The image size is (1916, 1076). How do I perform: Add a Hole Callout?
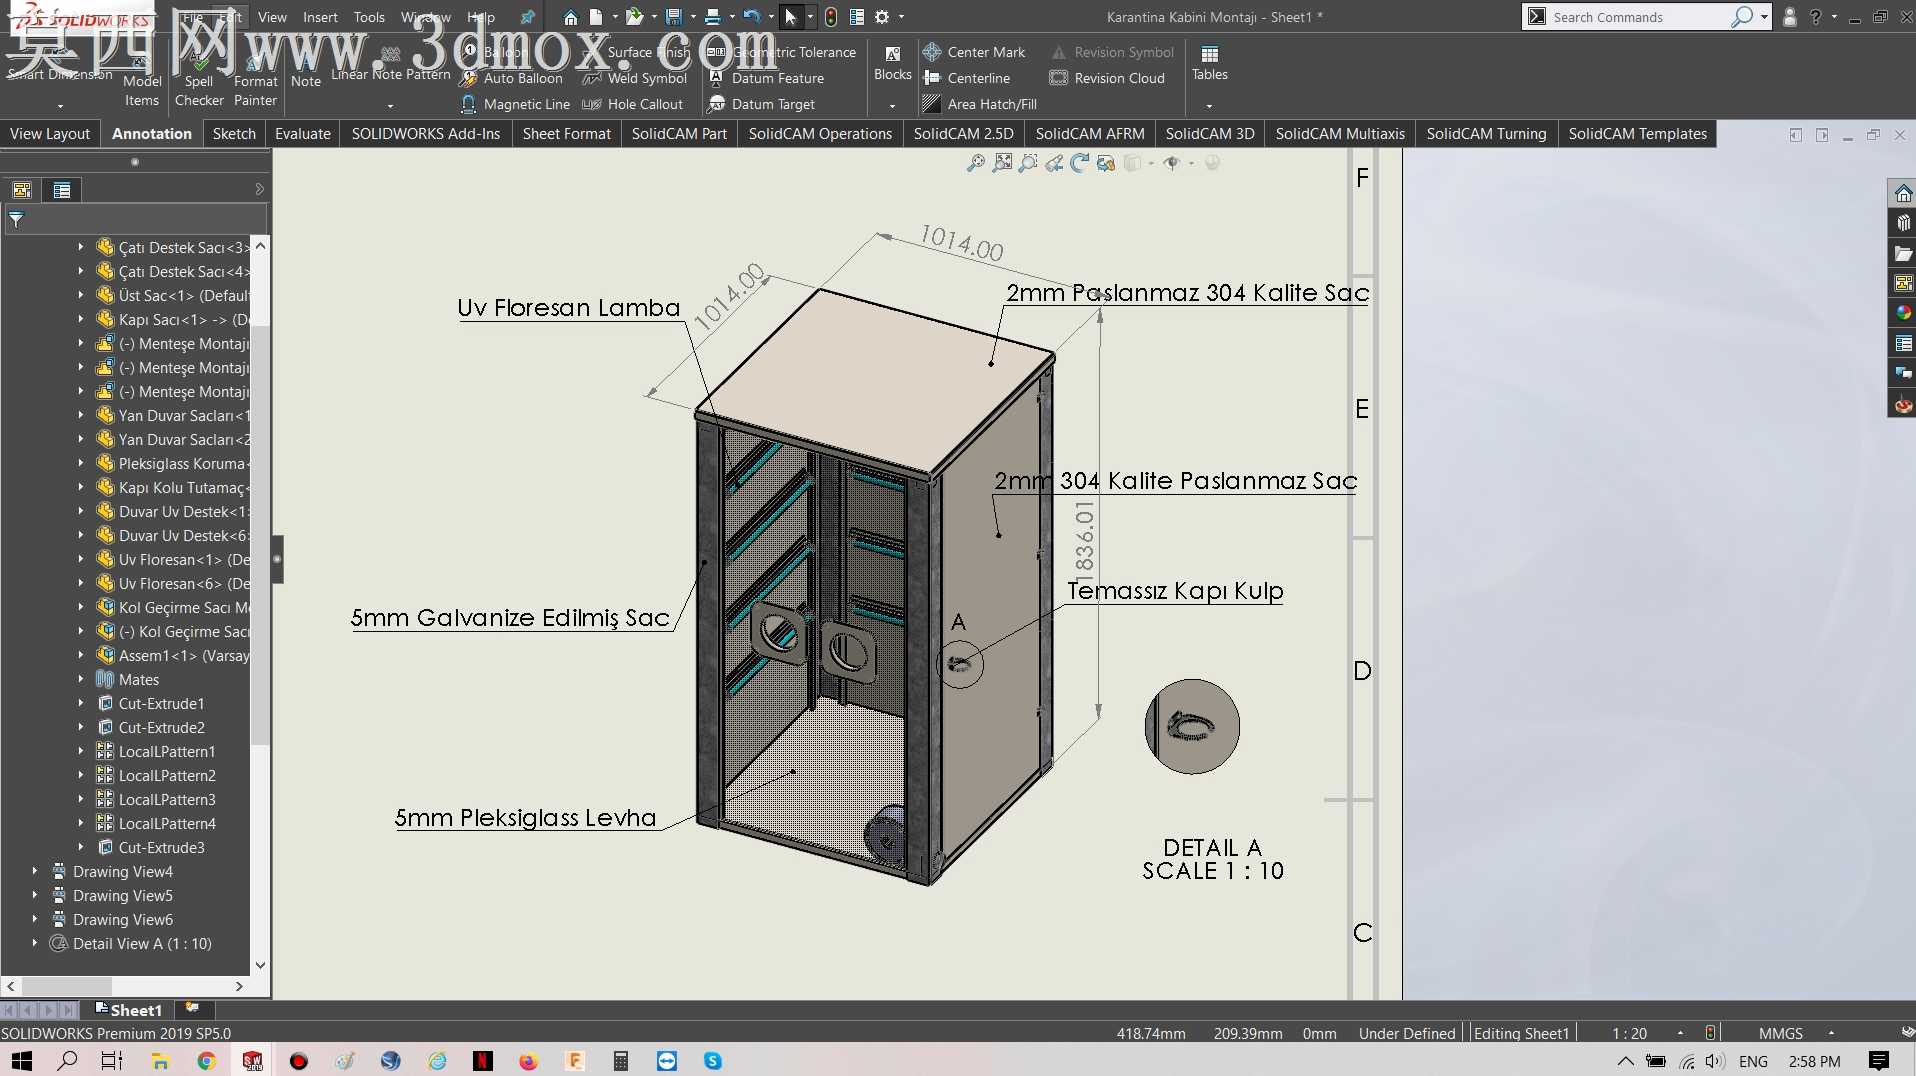click(633, 104)
